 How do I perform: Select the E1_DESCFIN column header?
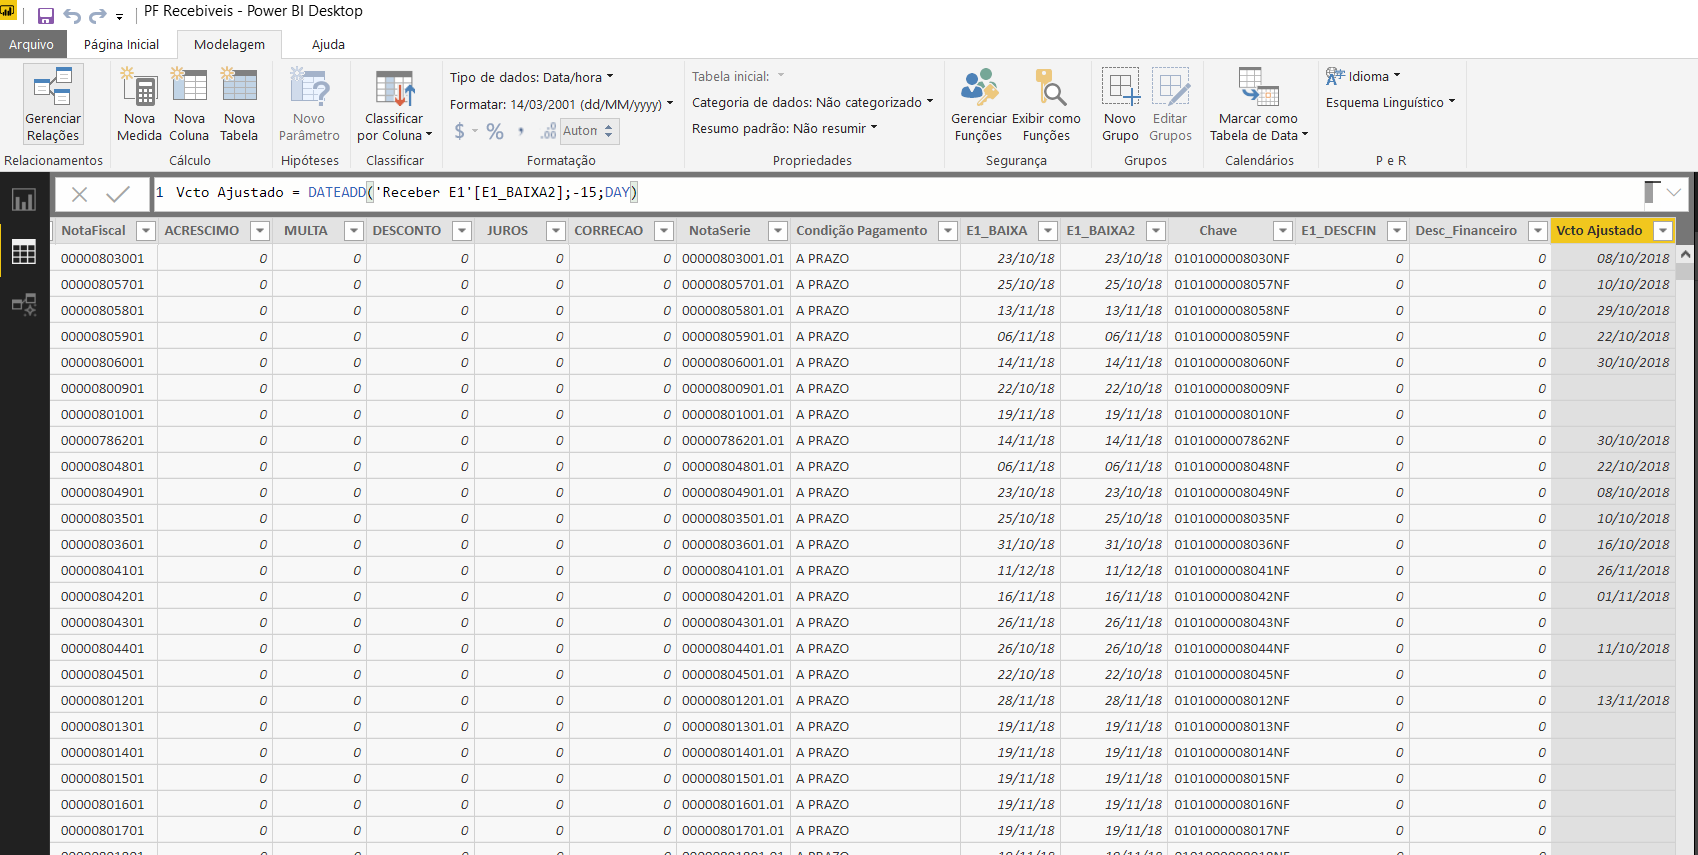click(1338, 231)
